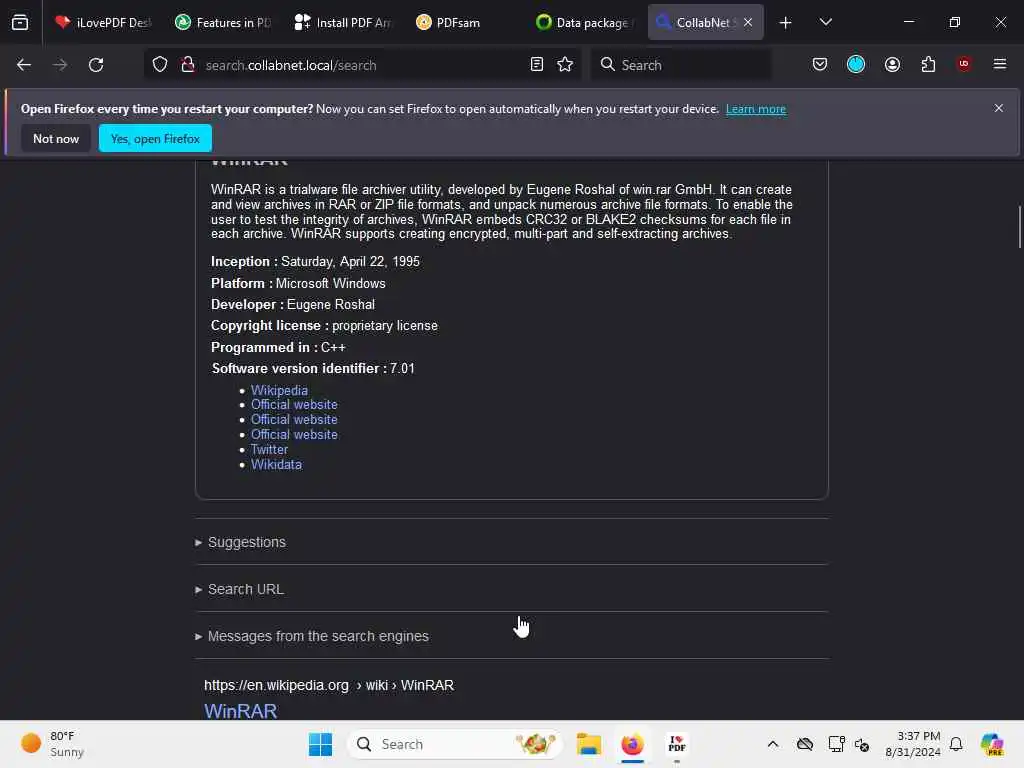Open Firefox View icon
The height and width of the screenshot is (768, 1024).
20,22
